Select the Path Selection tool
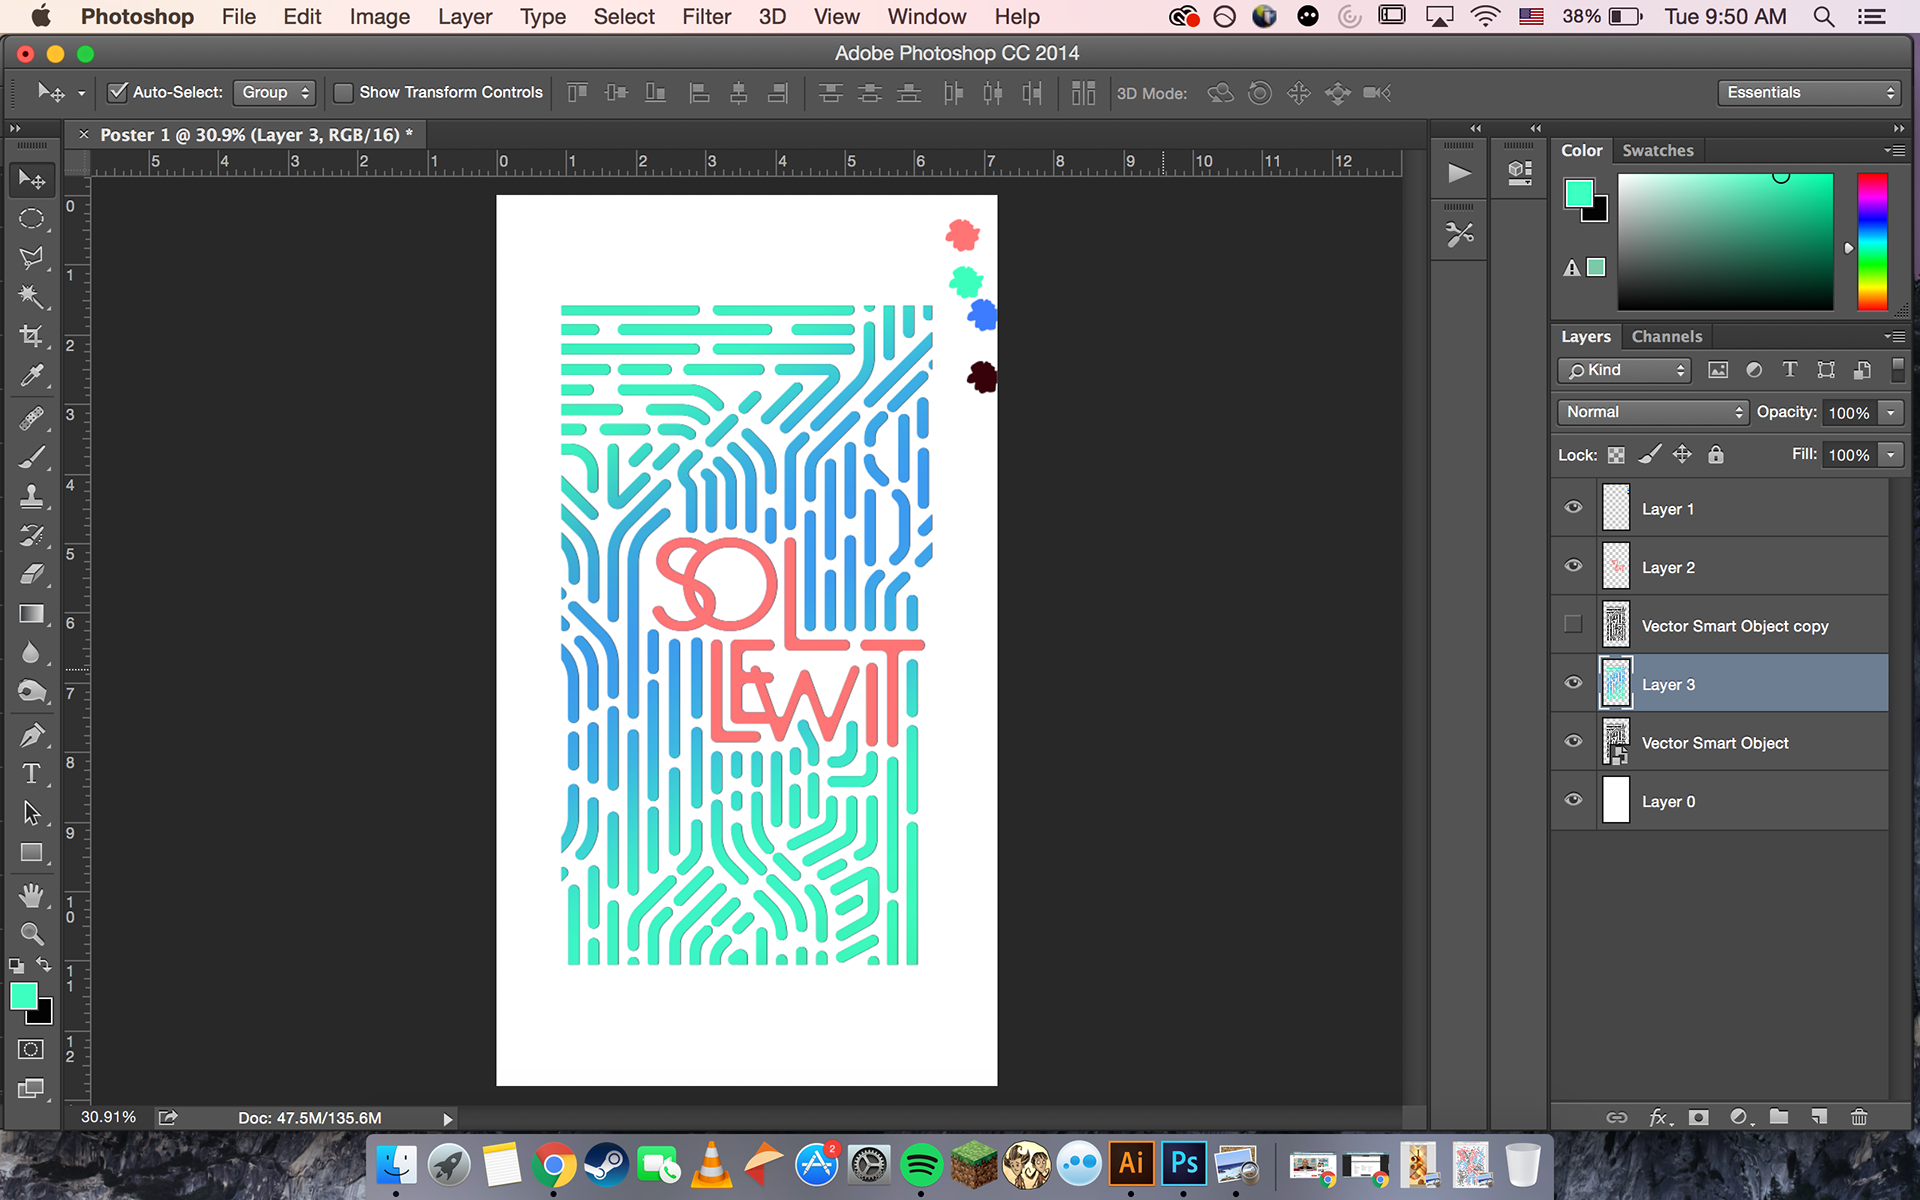1920x1200 pixels. pos(32,813)
